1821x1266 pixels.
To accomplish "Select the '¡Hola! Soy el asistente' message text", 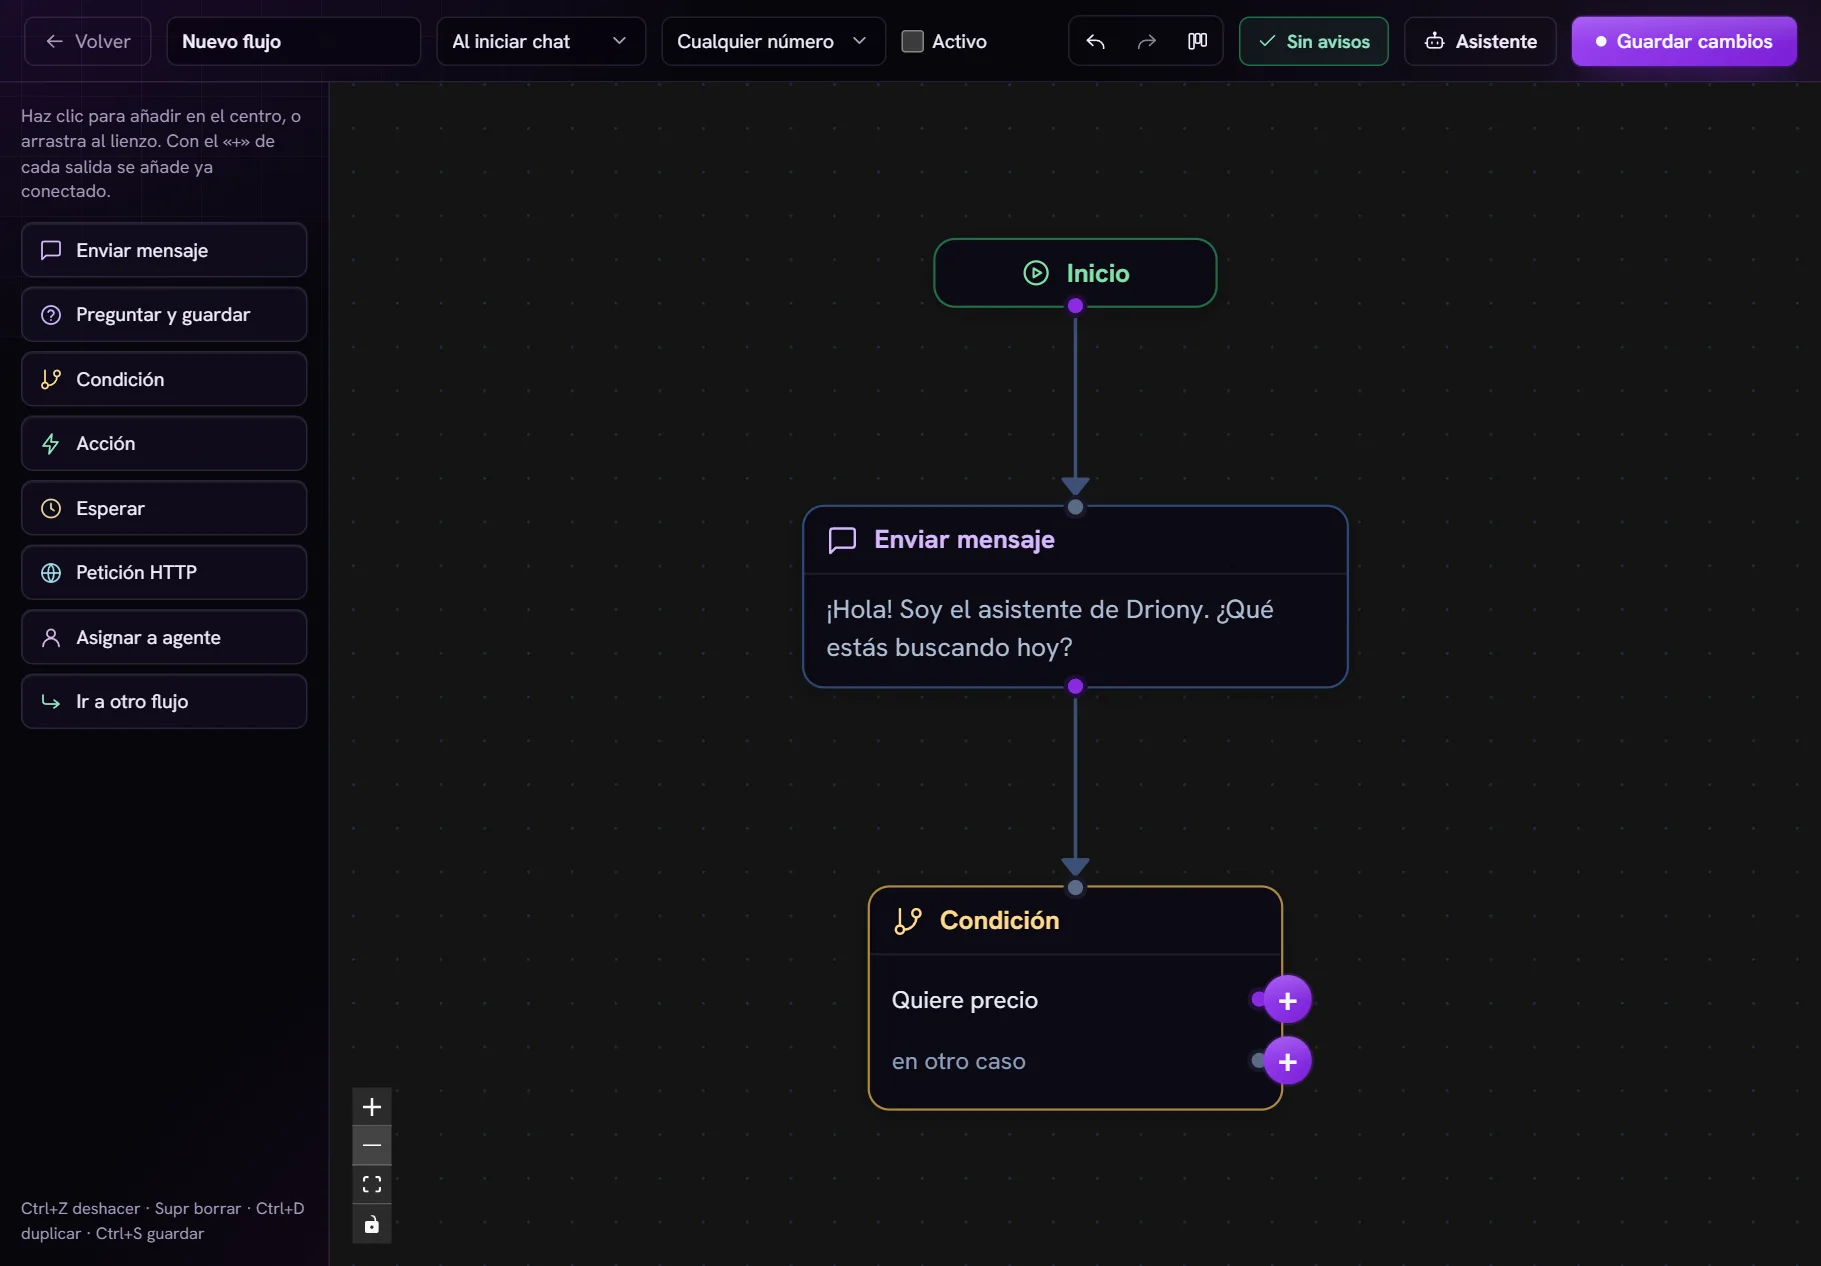I will click(1050, 628).
